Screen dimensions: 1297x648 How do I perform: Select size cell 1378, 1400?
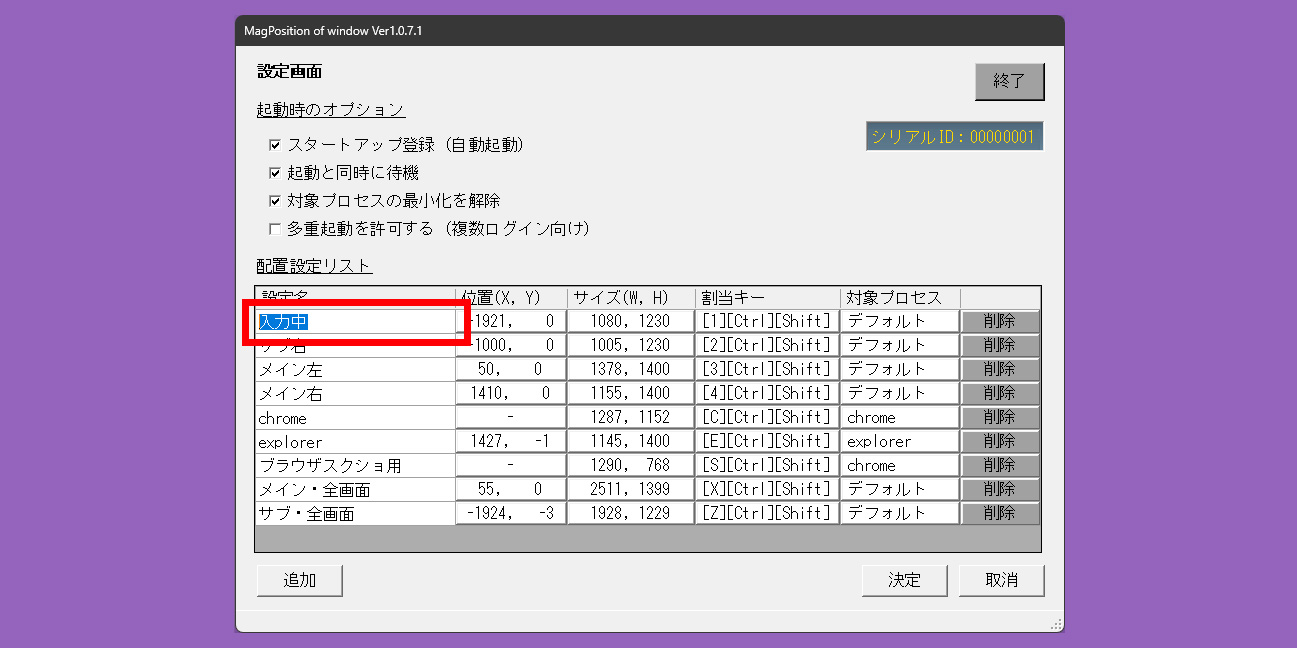pyautogui.click(x=631, y=369)
